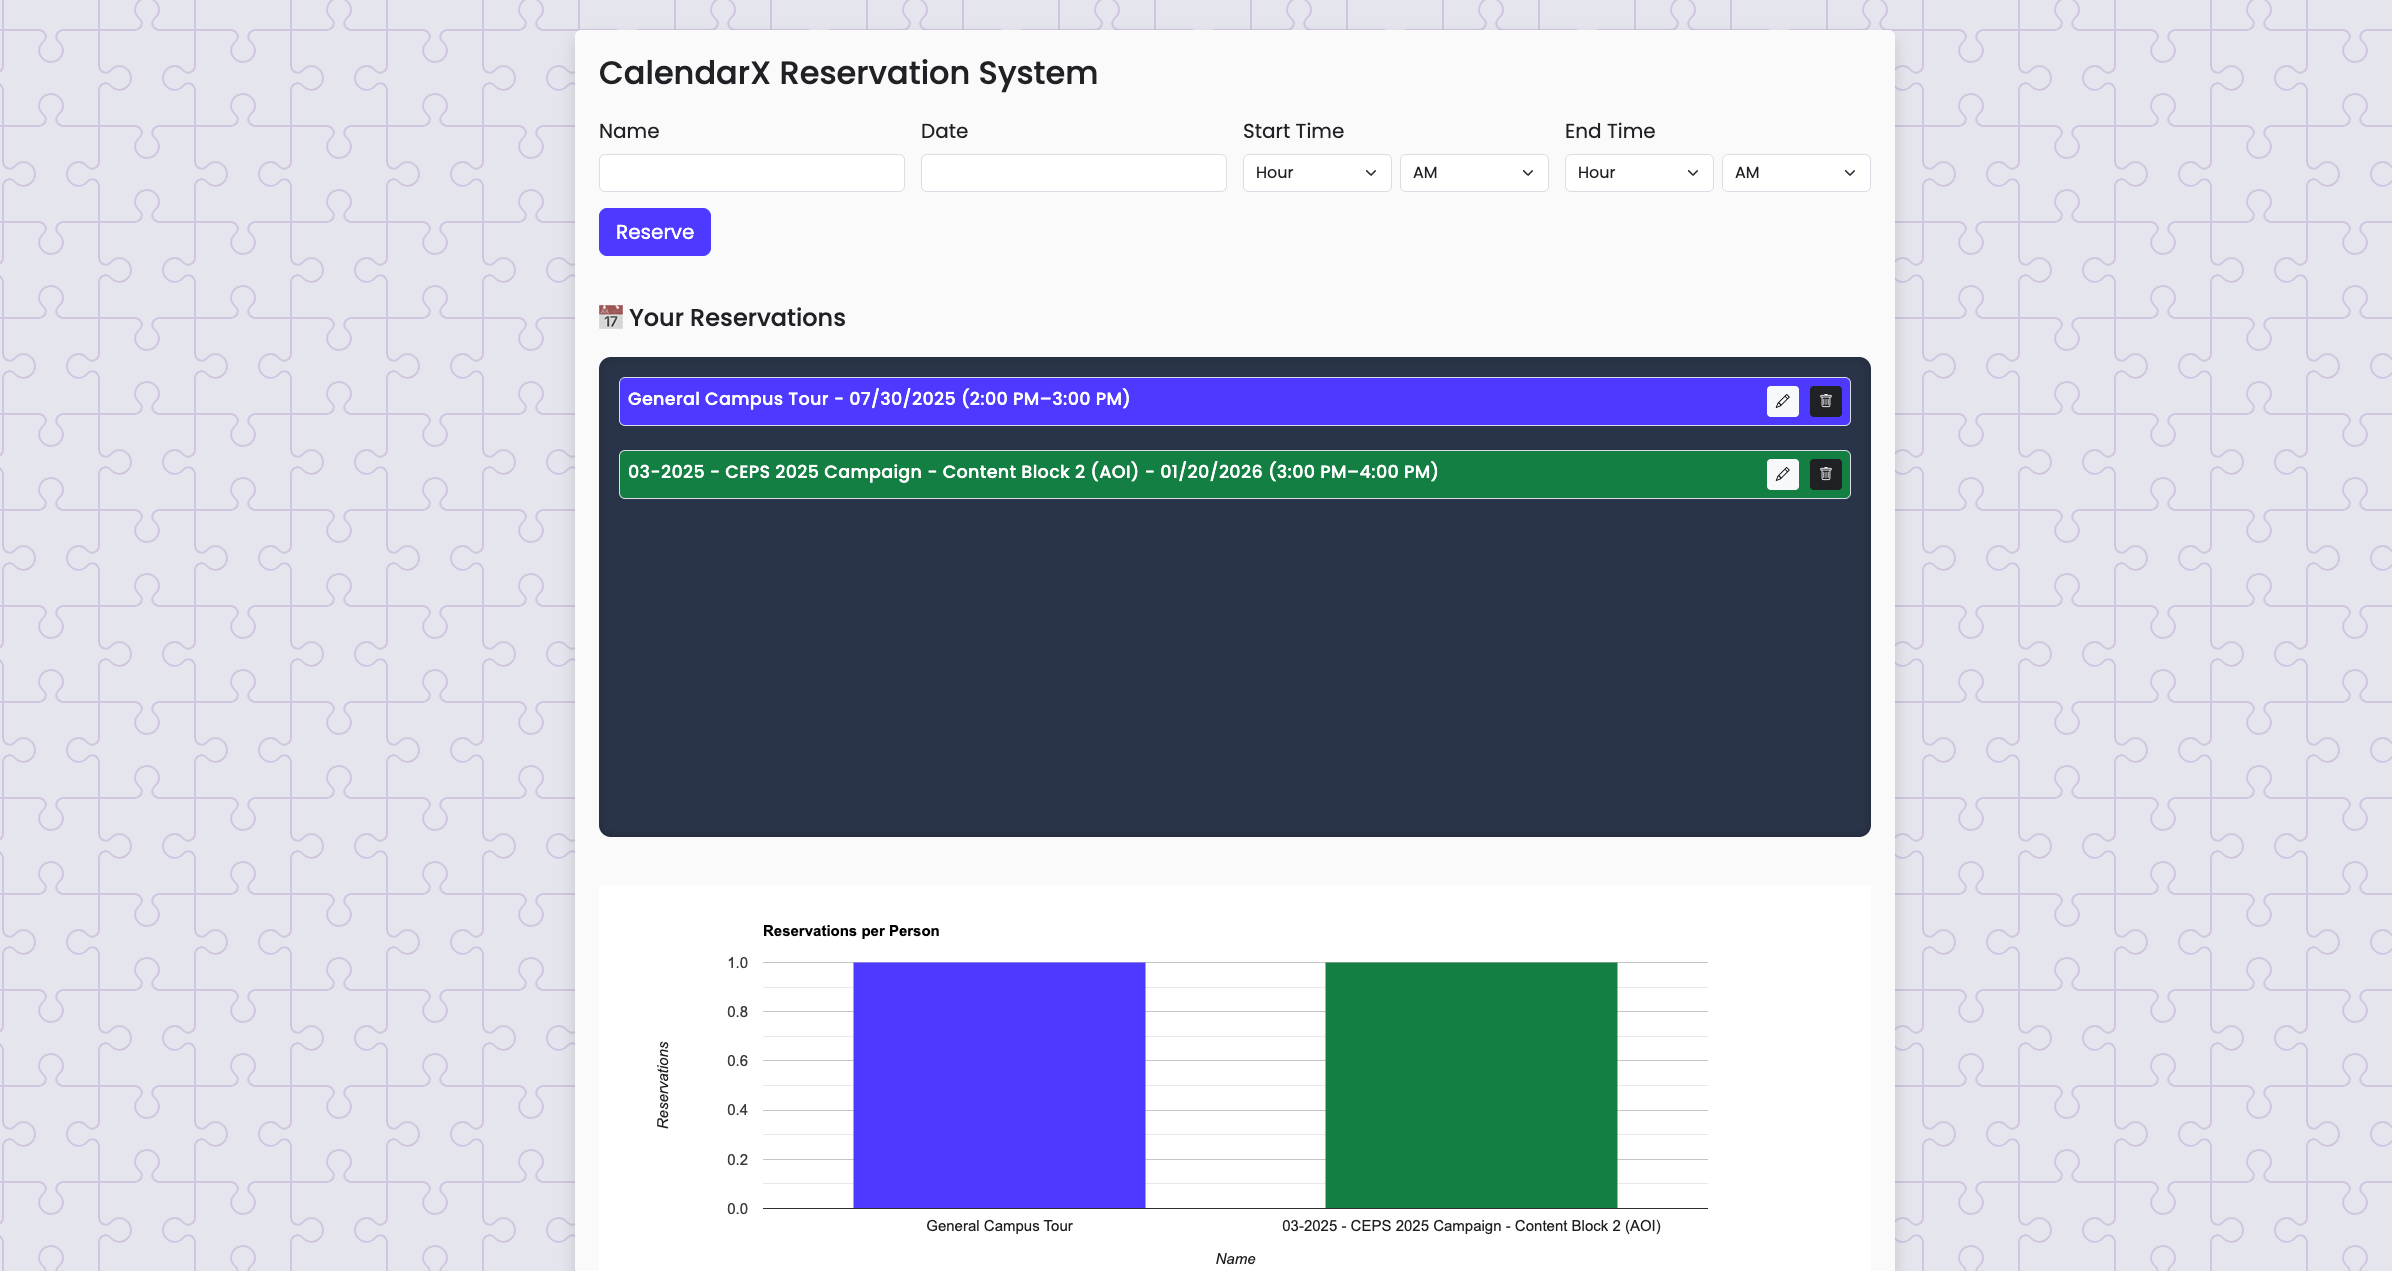
Task: Select the CEPS 2025 Campaign reservation entry
Action: [1100, 472]
